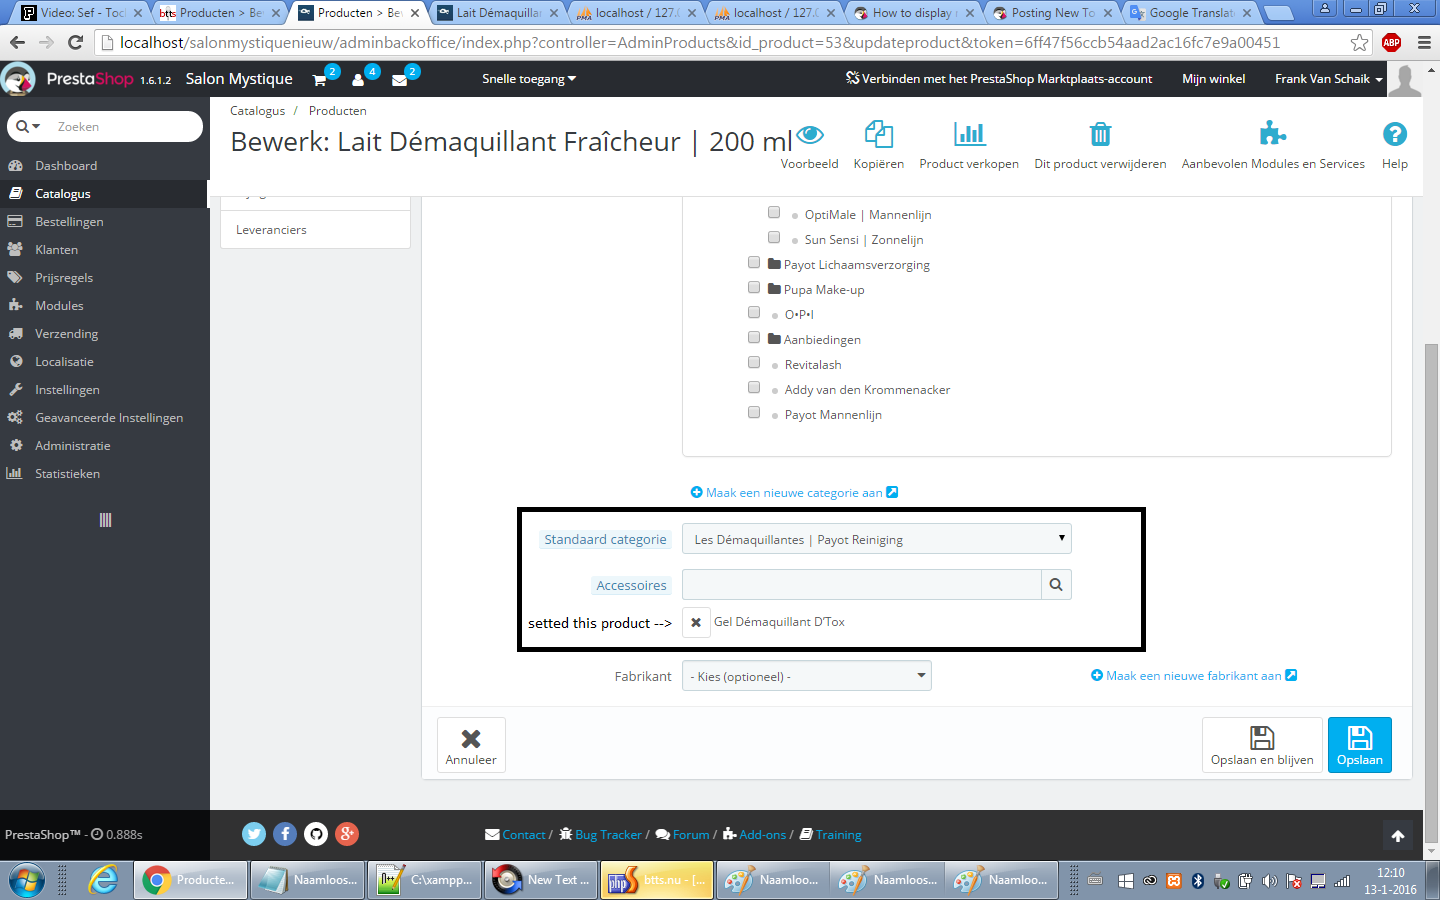1440x900 pixels.
Task: Click the Accessoires search input field
Action: click(861, 585)
